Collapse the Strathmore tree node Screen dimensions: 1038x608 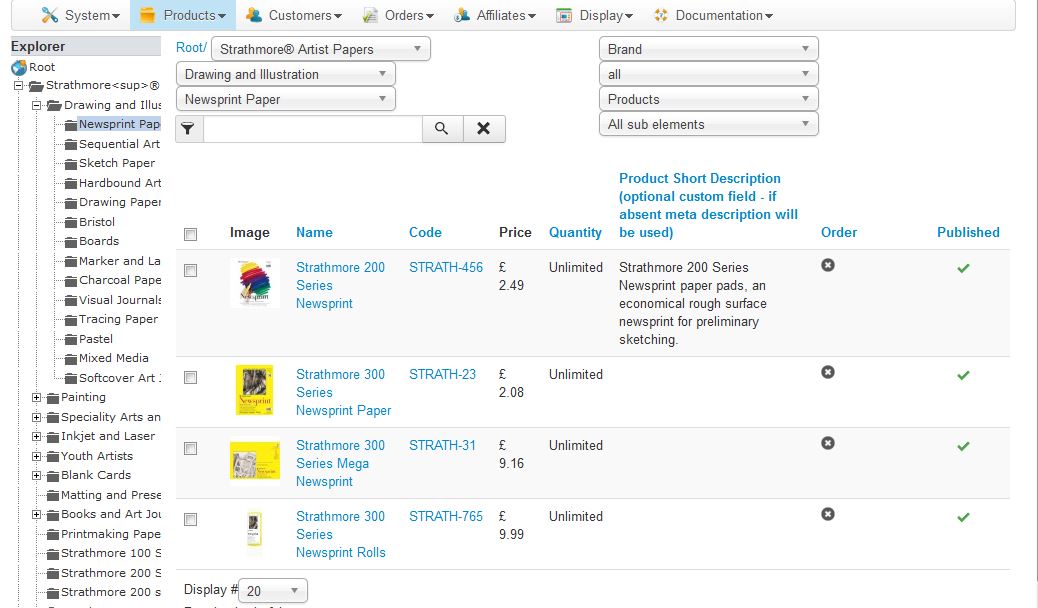tap(19, 85)
